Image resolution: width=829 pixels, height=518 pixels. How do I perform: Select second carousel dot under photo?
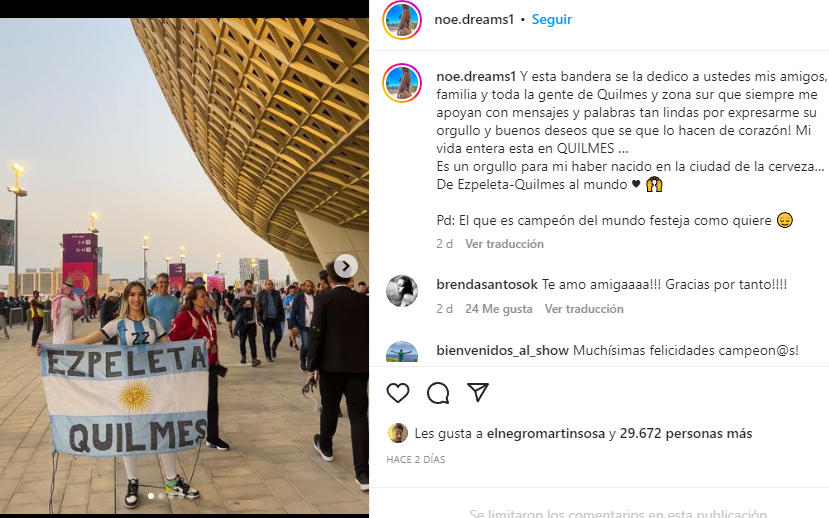(161, 496)
